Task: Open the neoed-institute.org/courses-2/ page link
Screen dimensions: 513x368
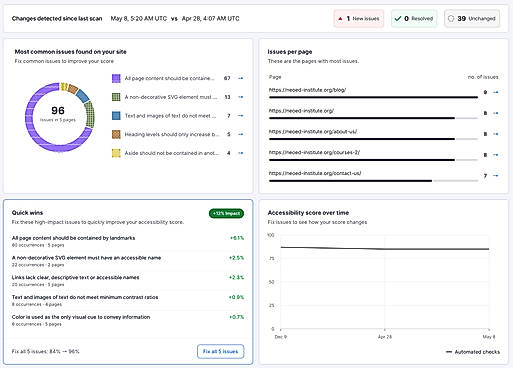Action: coord(314,152)
